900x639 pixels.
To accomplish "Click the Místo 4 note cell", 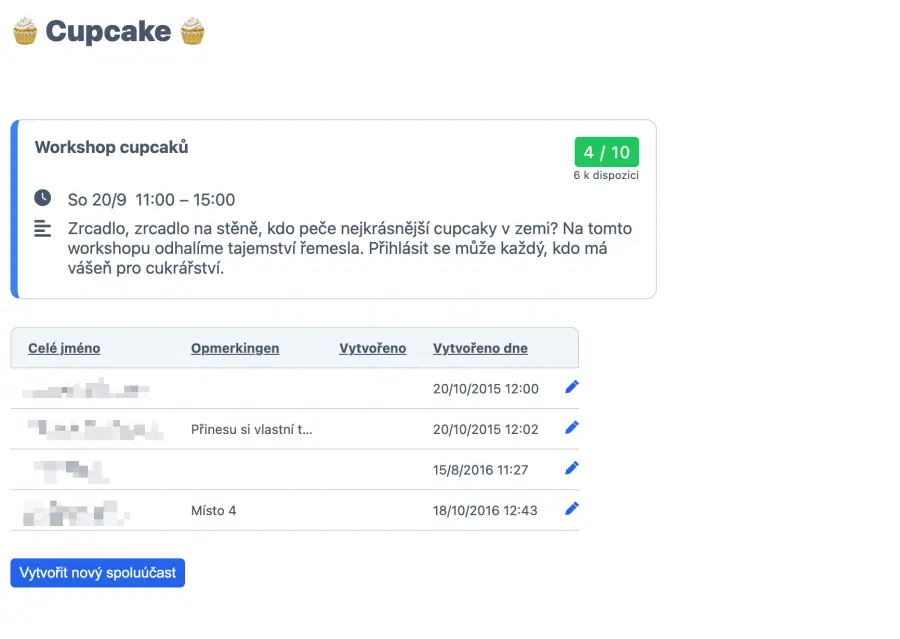I will tap(213, 510).
